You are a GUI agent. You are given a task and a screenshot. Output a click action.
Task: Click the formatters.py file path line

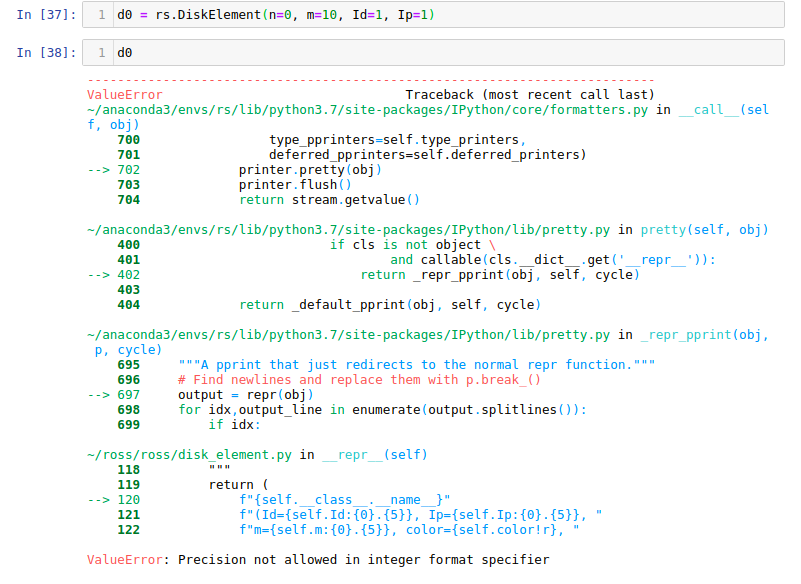point(367,110)
